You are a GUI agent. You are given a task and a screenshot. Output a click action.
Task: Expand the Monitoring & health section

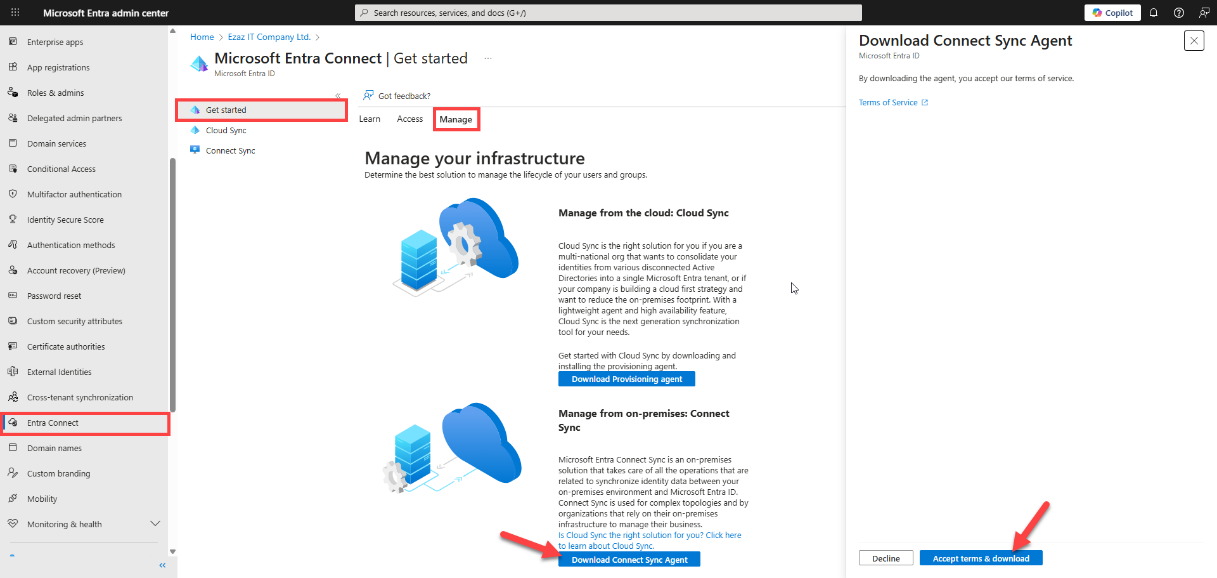pyautogui.click(x=155, y=524)
